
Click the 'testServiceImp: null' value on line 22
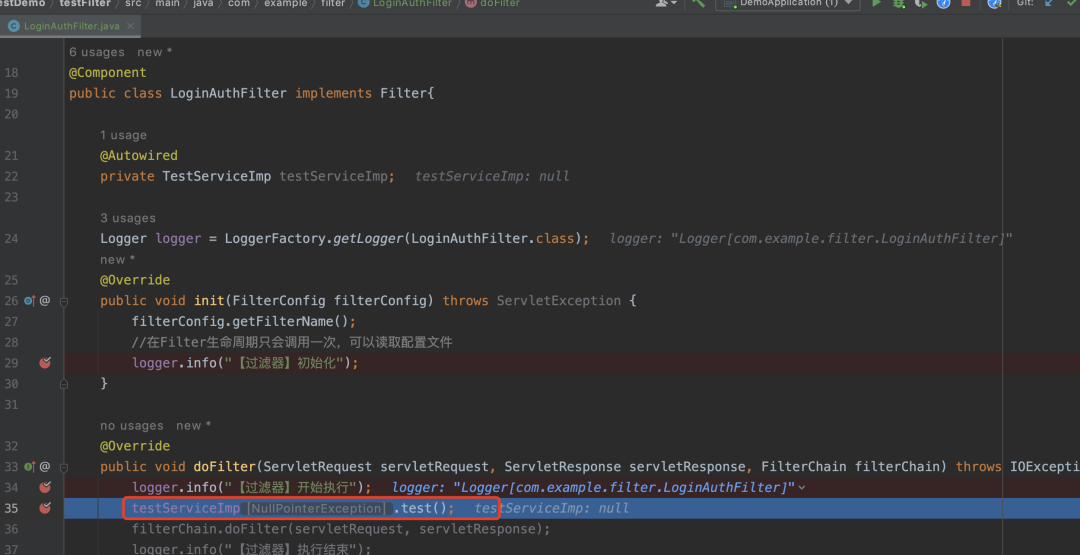click(x=492, y=176)
